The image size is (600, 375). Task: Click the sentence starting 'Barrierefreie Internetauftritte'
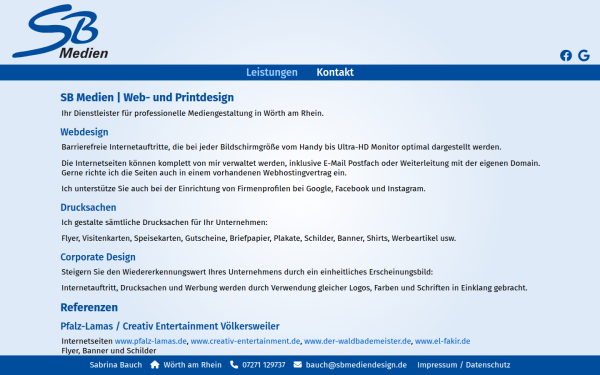(x=281, y=147)
